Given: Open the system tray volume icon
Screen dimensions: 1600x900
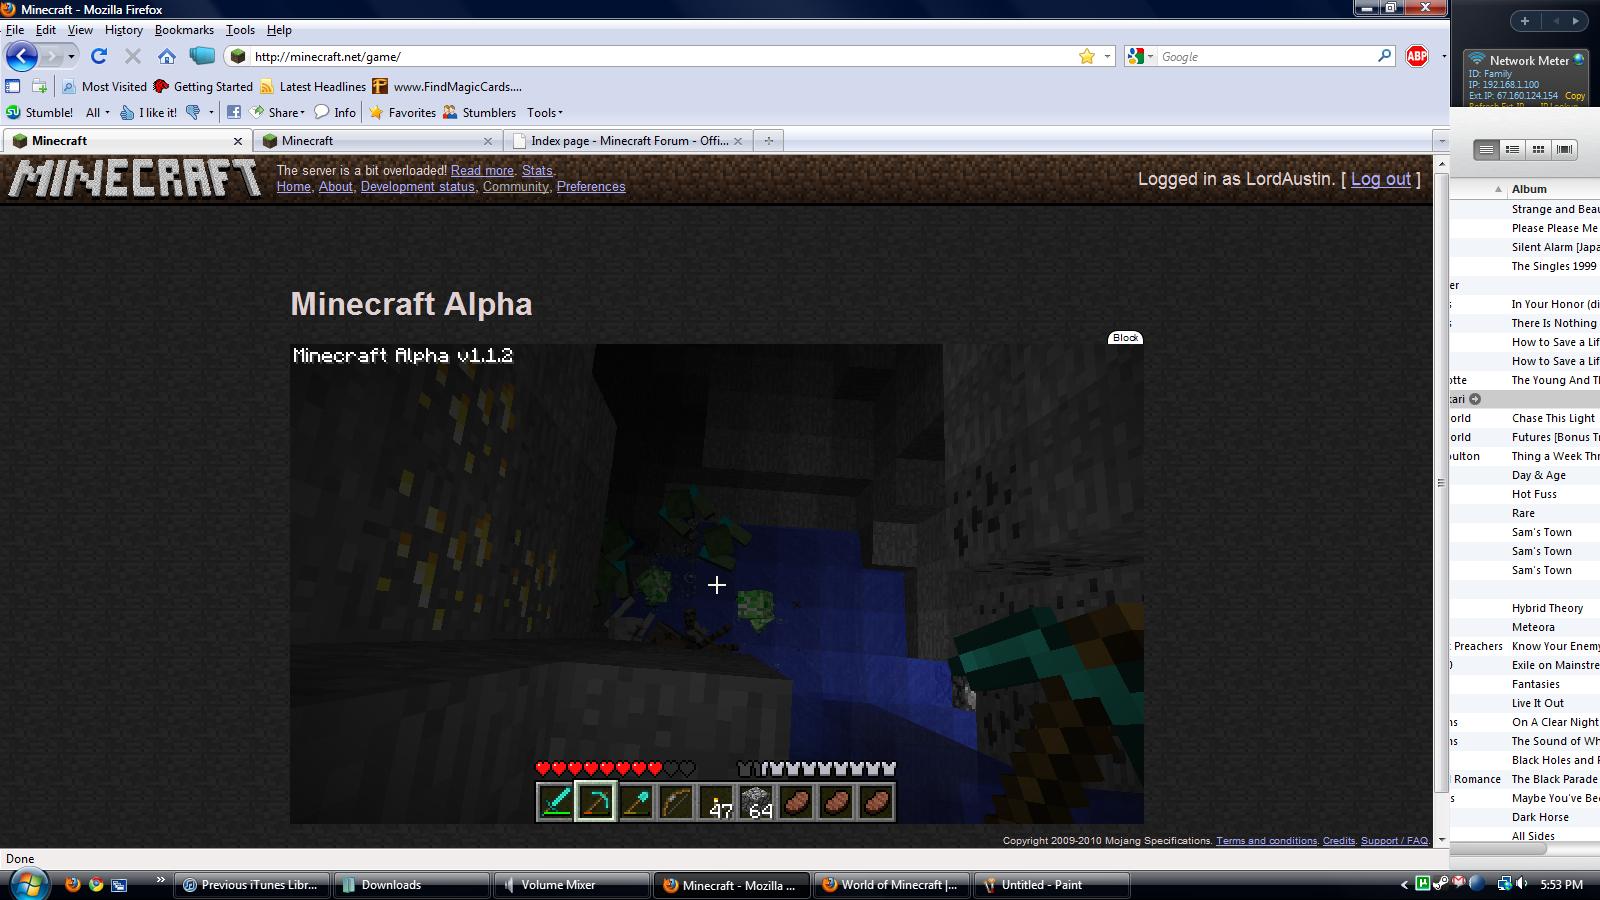Looking at the screenshot, I should 1521,884.
